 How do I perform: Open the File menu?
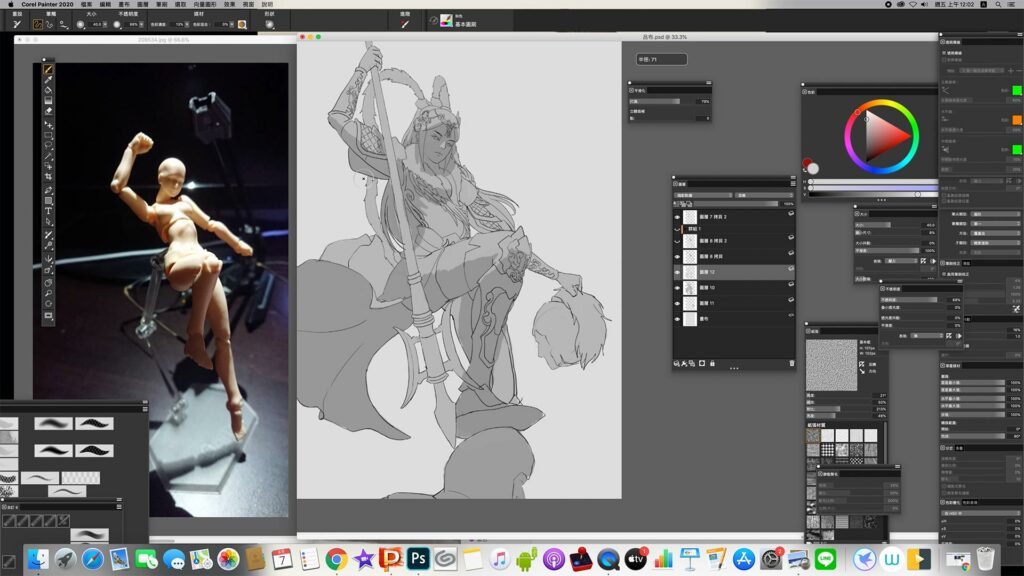click(86, 4)
